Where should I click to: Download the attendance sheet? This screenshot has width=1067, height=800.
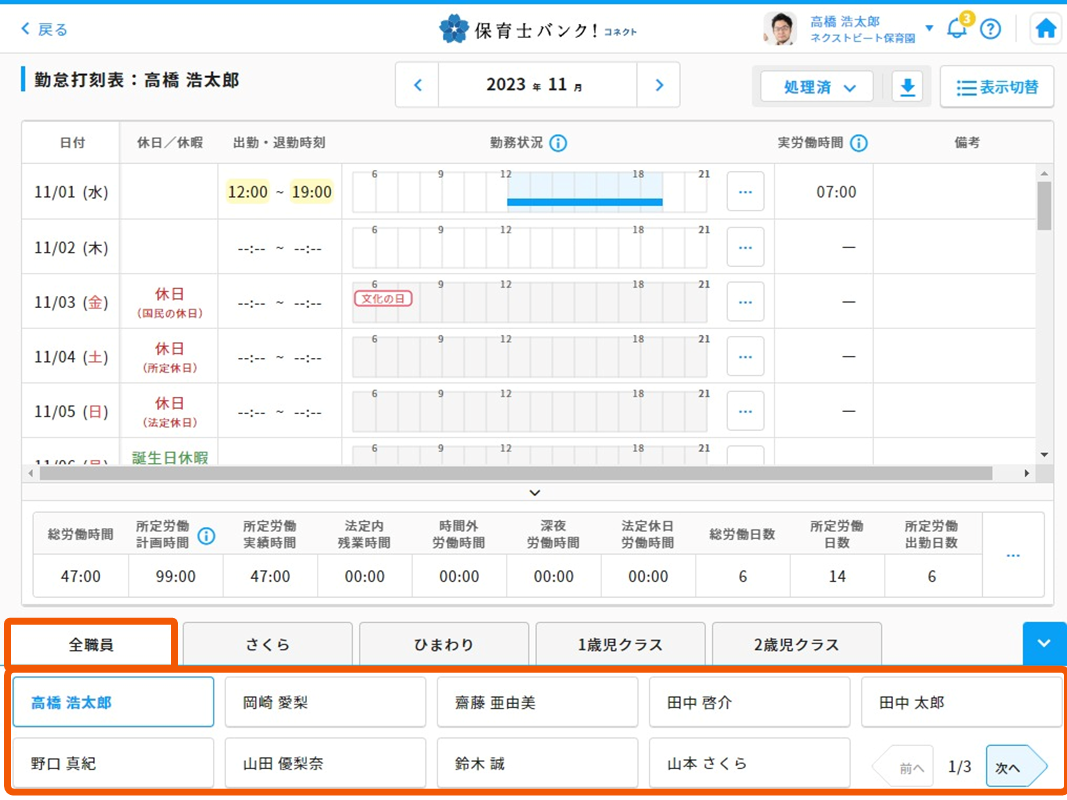pyautogui.click(x=907, y=87)
